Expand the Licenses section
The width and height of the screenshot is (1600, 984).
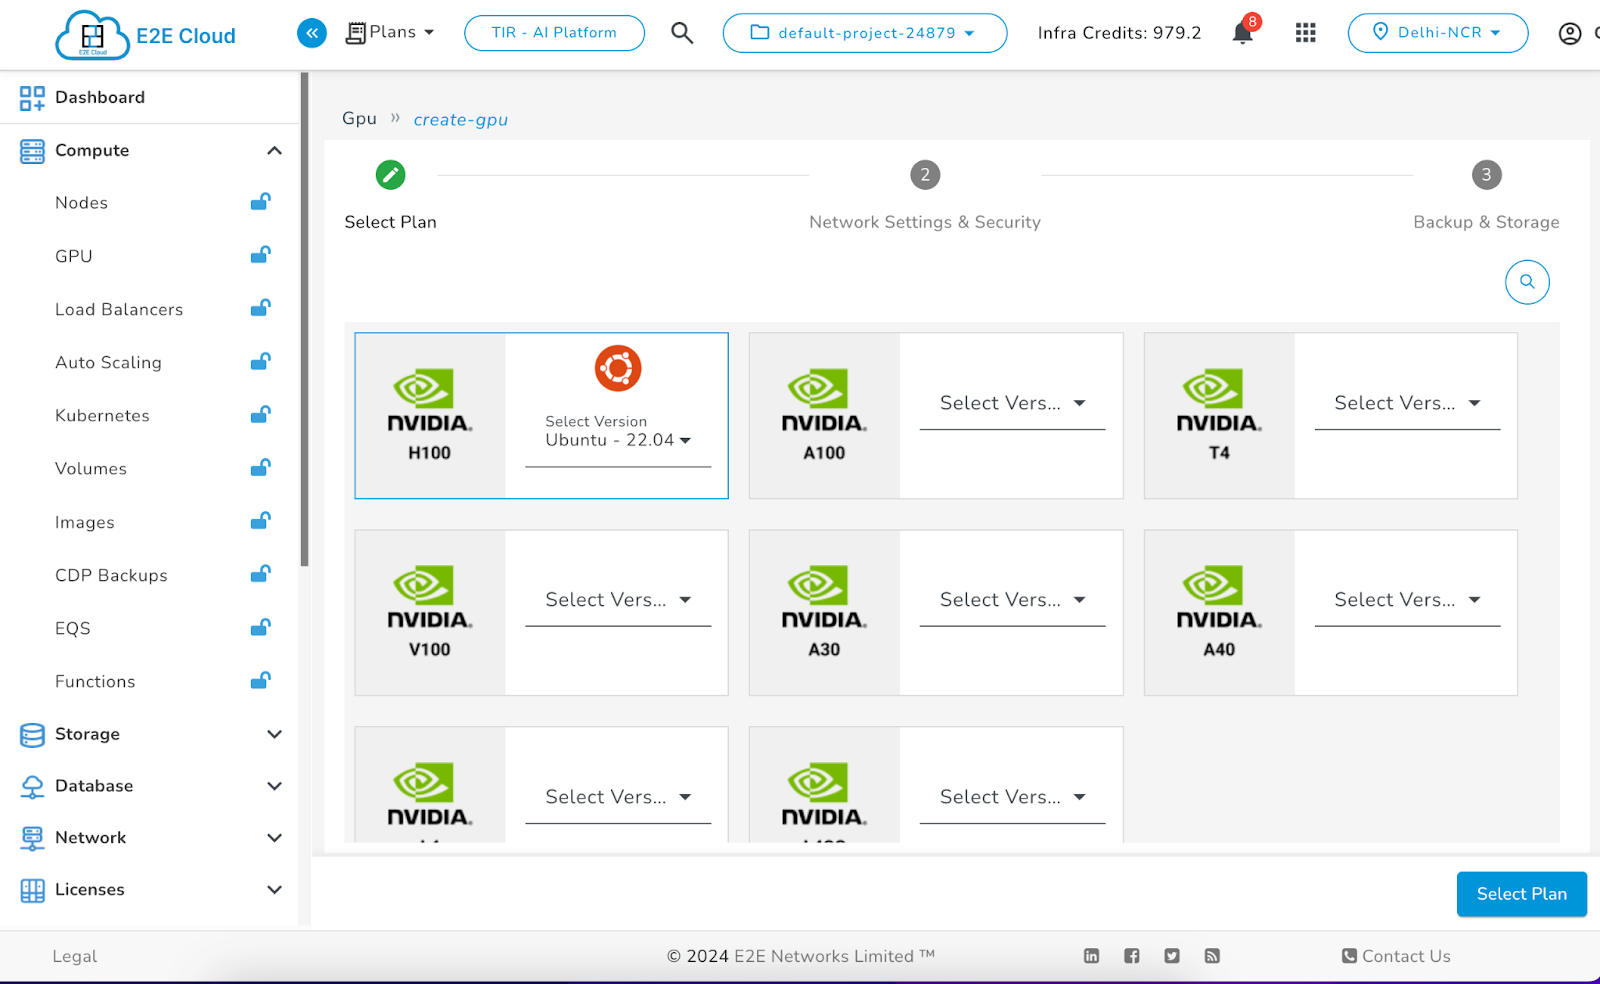click(274, 890)
